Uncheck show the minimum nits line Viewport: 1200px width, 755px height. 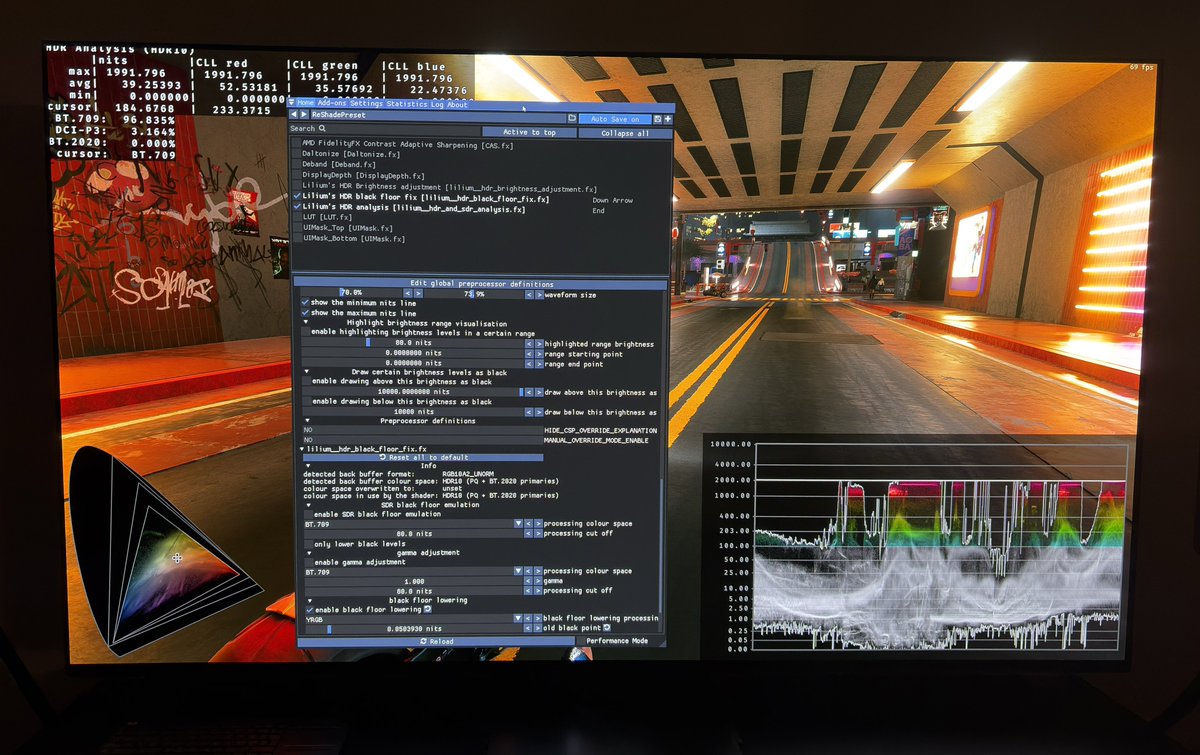click(x=306, y=302)
